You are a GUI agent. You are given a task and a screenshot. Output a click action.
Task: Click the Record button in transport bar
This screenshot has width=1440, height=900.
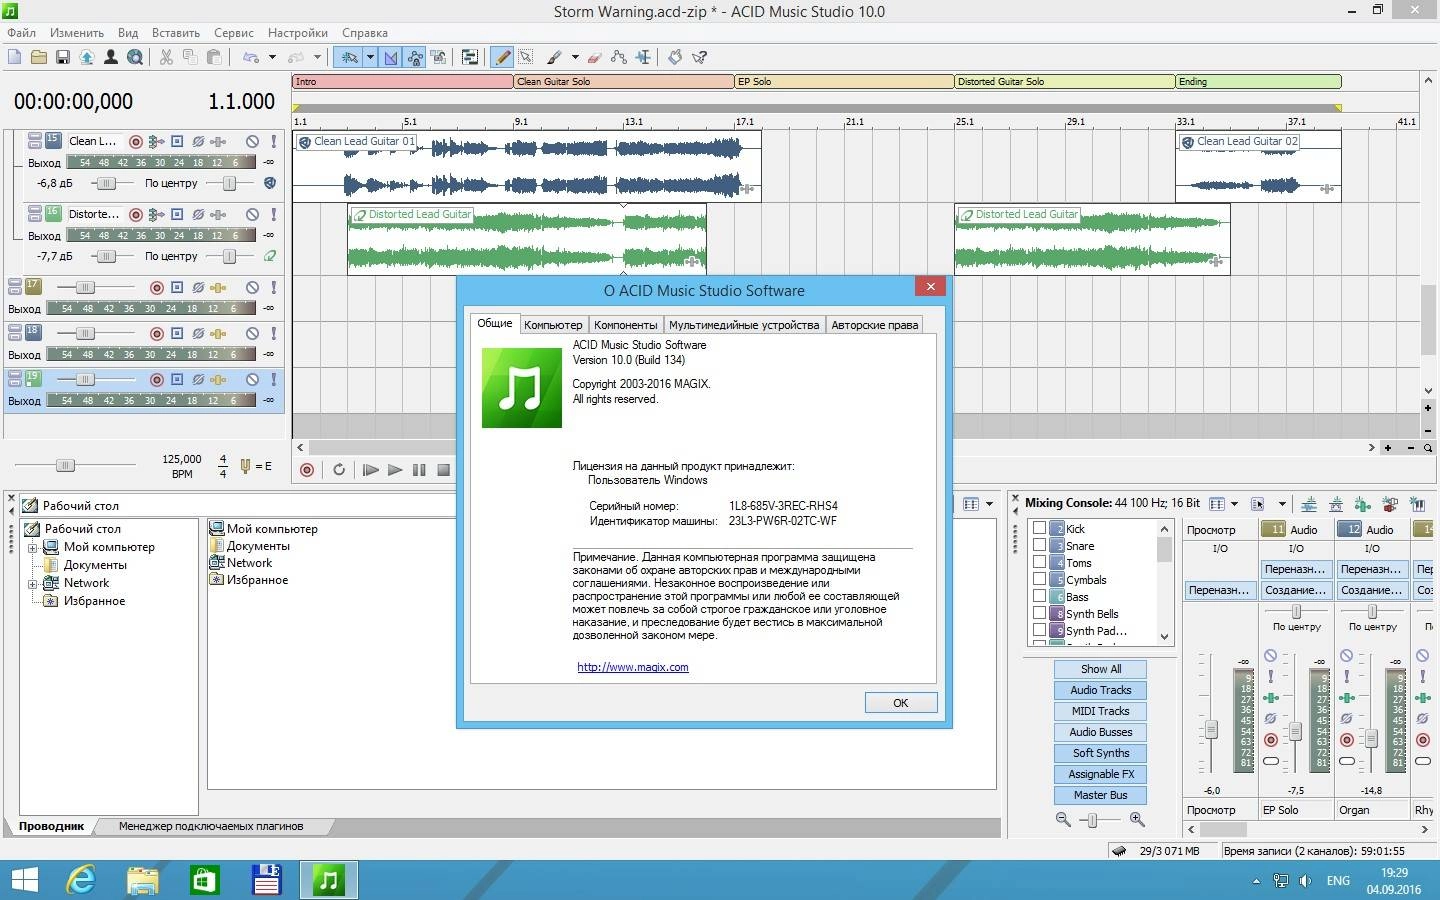[307, 469]
